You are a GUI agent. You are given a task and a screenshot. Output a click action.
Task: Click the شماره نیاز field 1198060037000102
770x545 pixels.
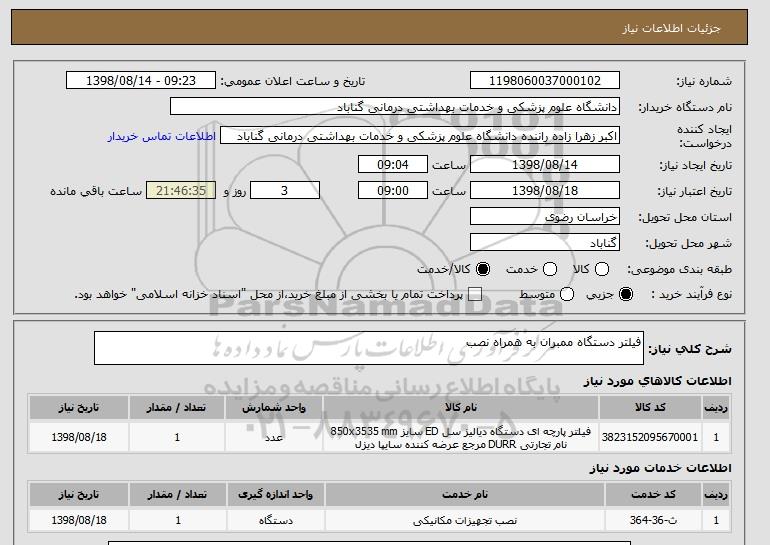(x=545, y=81)
